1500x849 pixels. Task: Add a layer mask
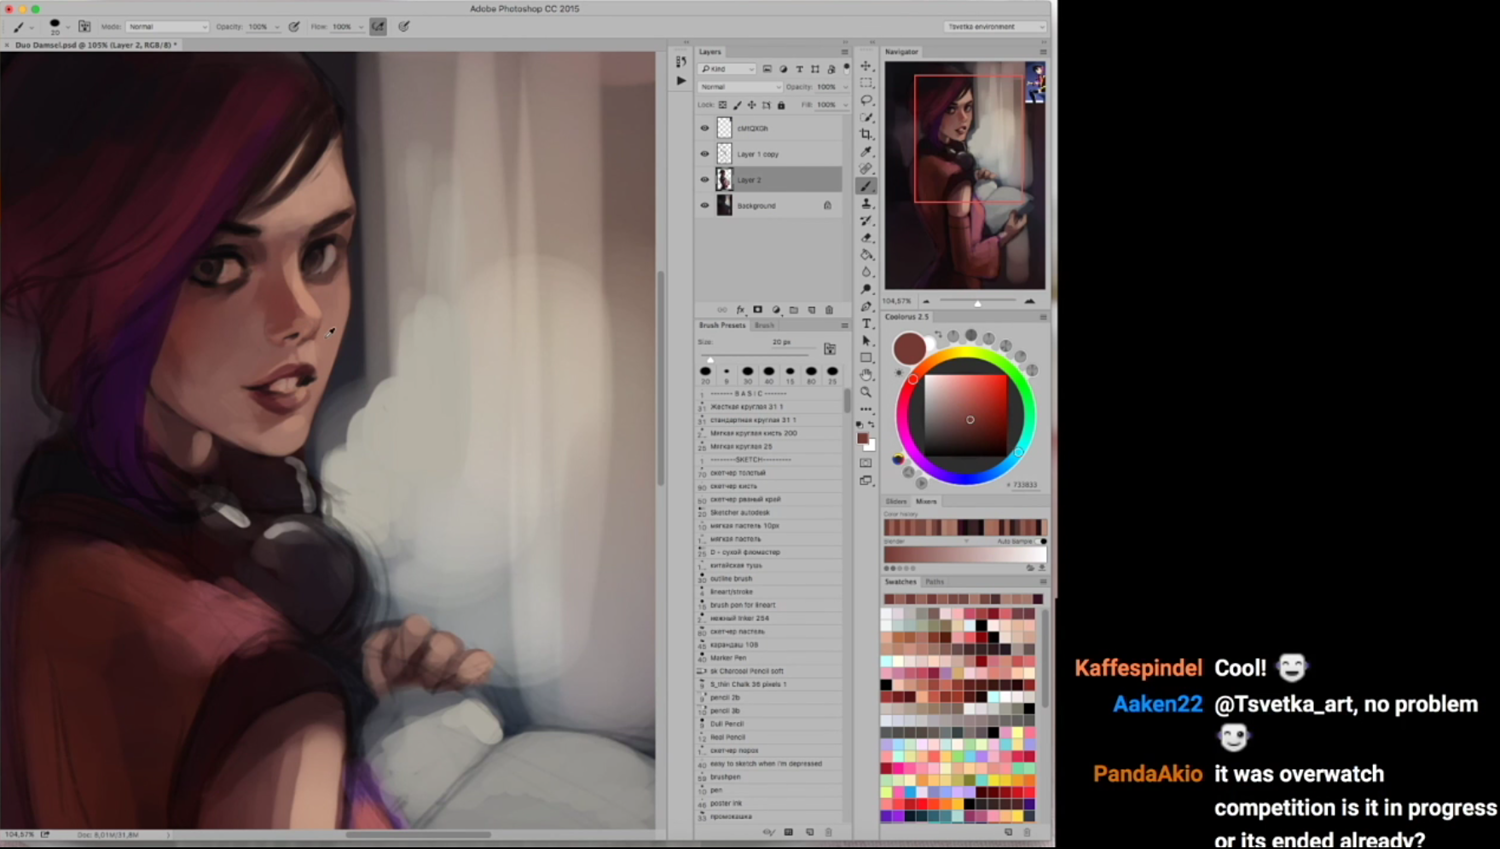coord(758,310)
